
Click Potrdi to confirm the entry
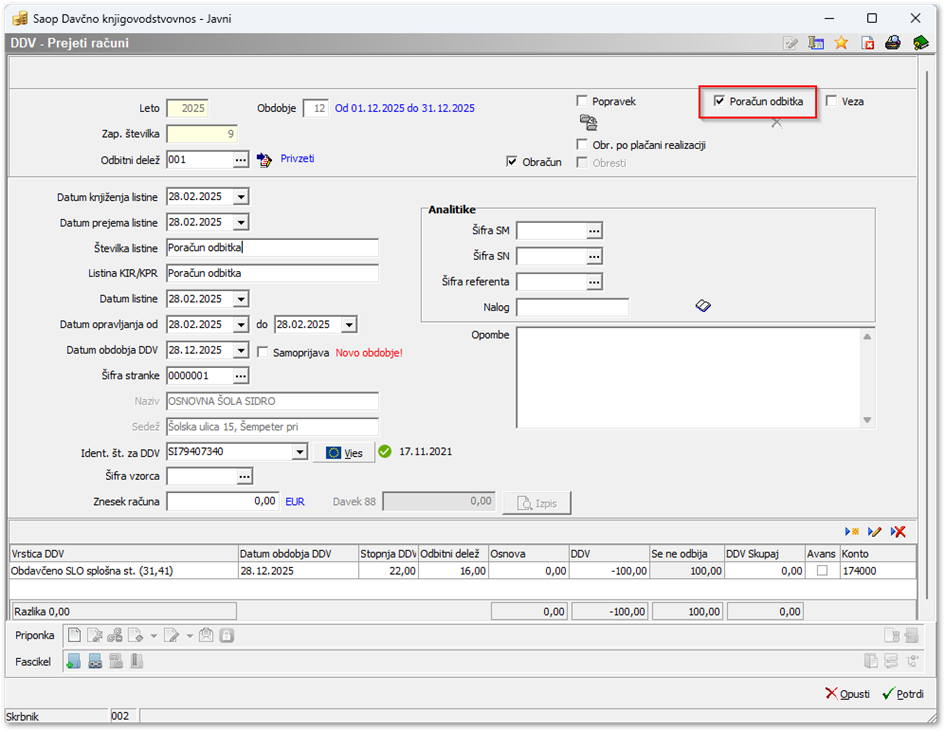point(902,694)
